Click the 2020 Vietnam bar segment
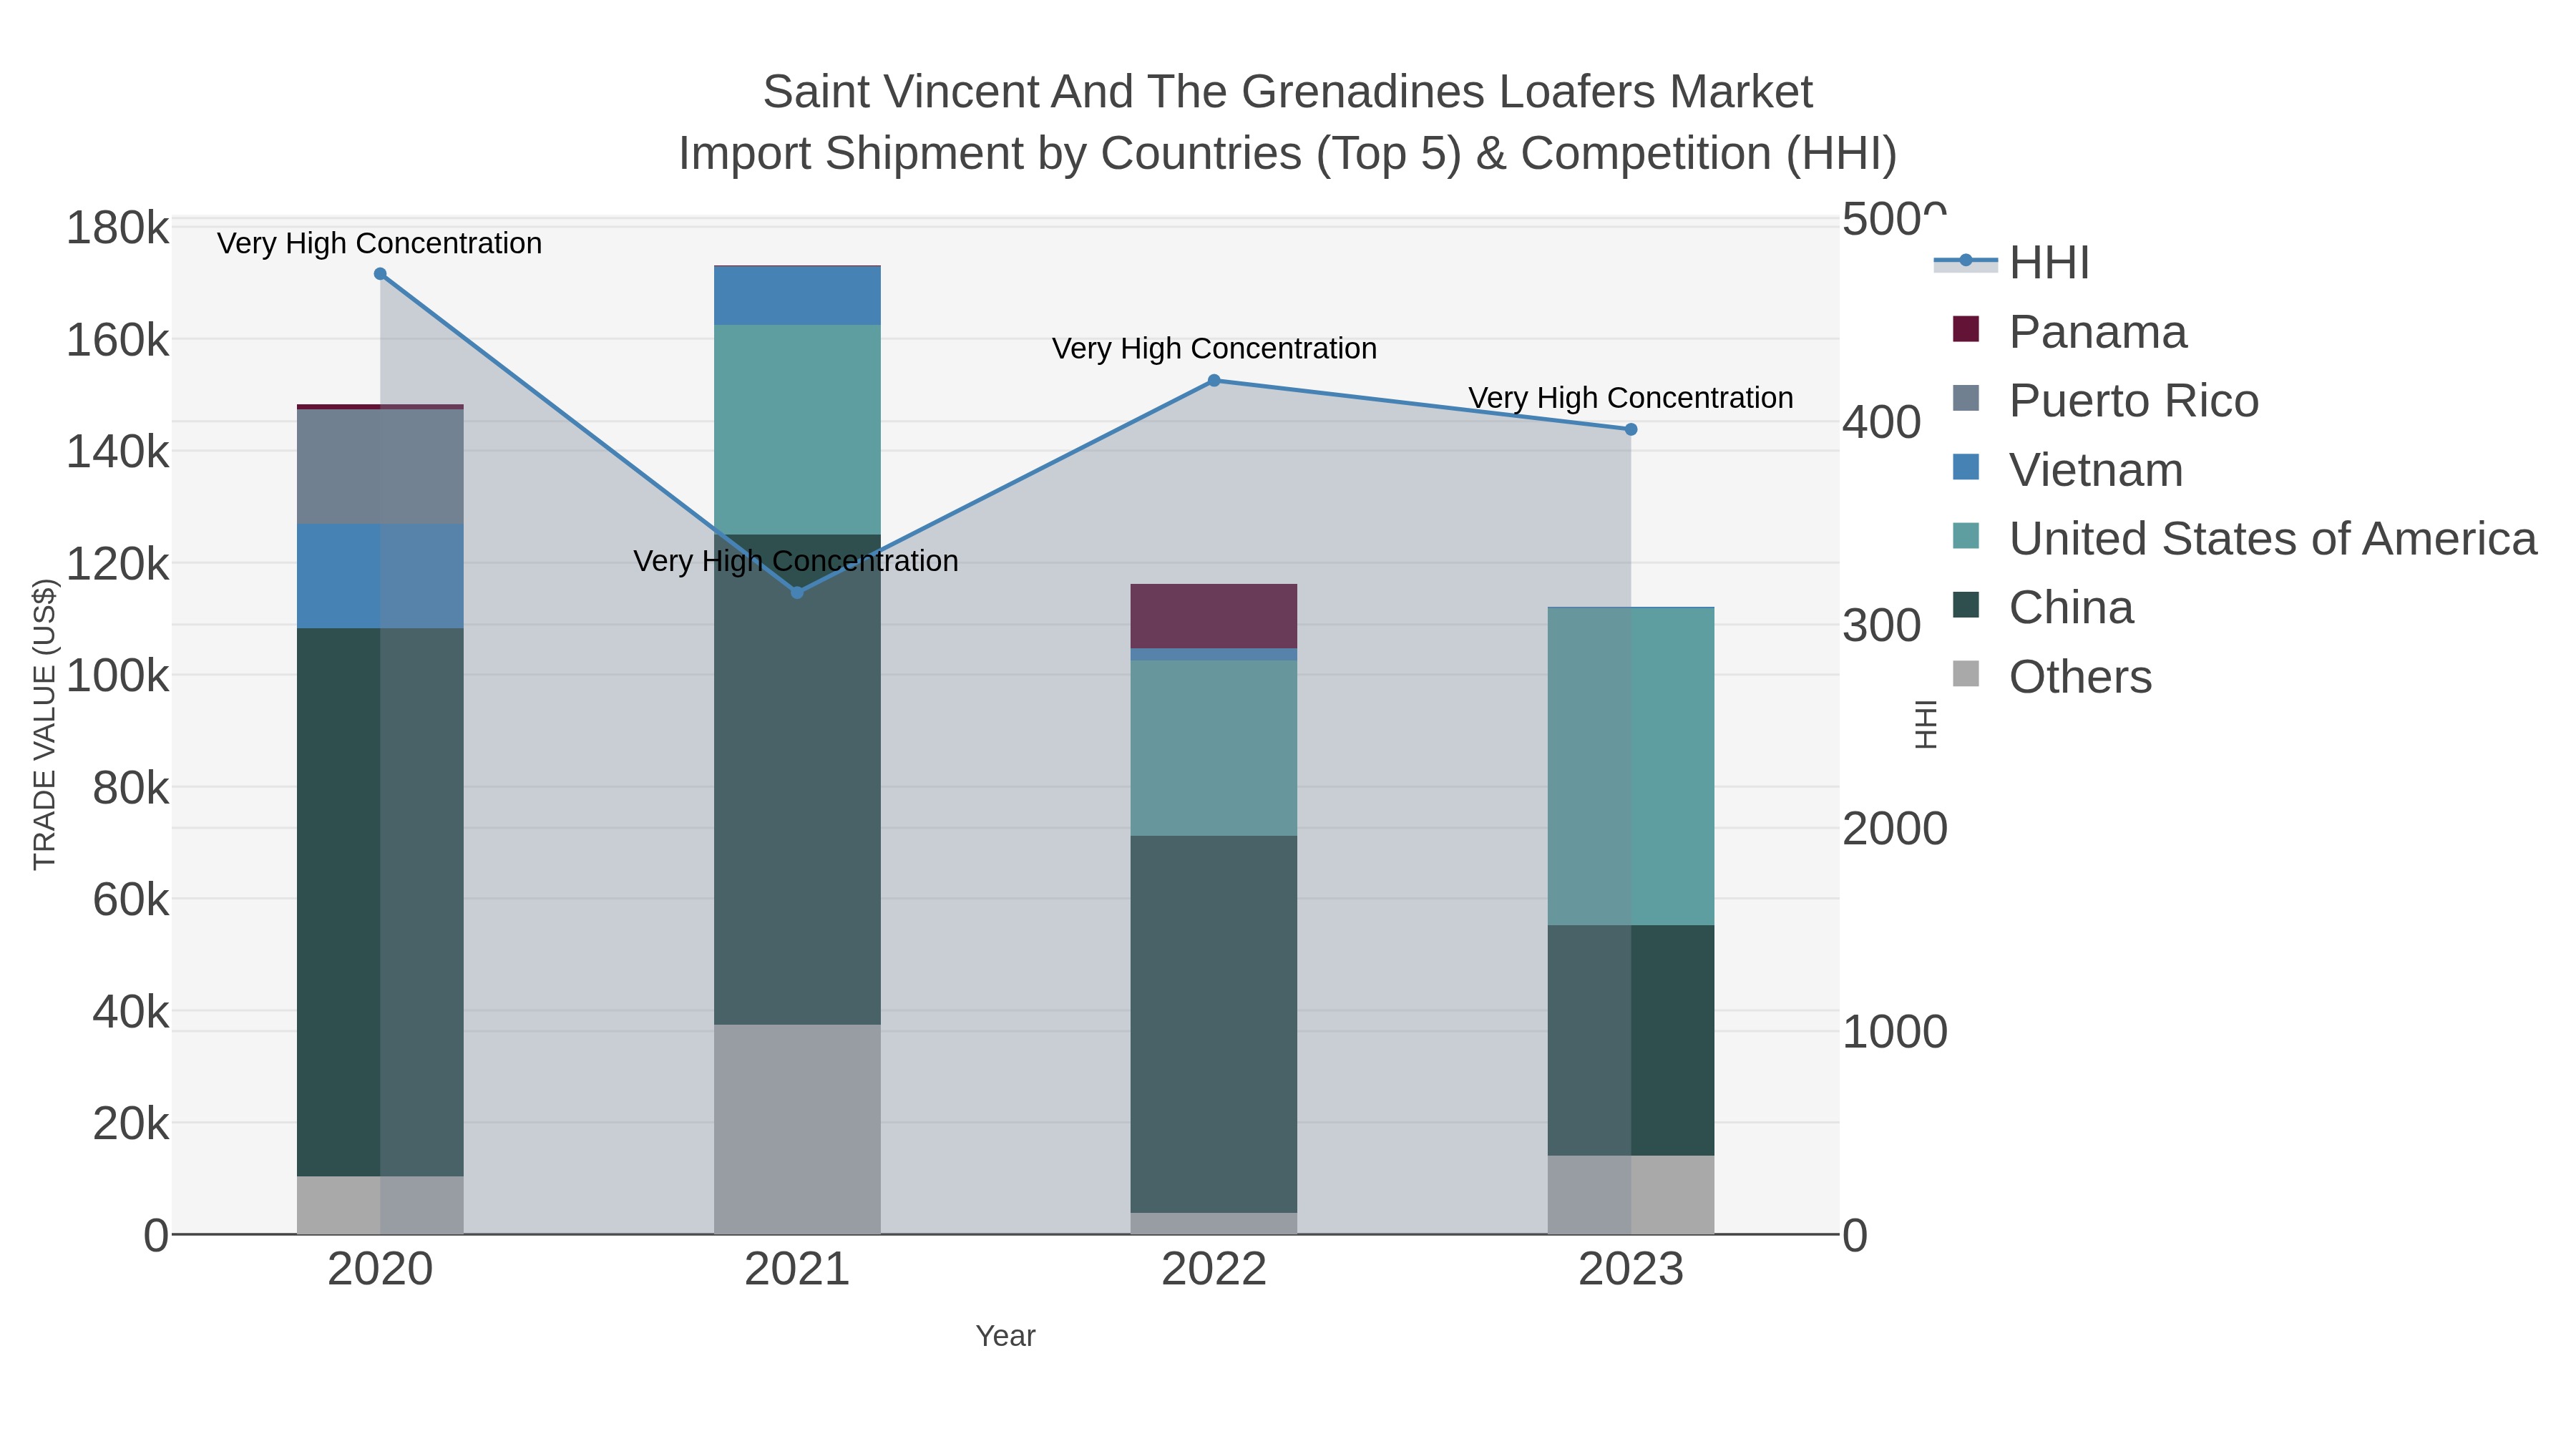This screenshot has height=1449, width=2576. tap(380, 576)
